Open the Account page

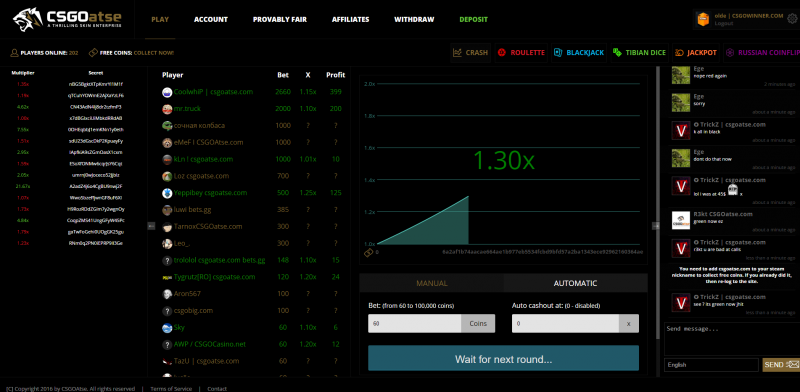coord(211,19)
